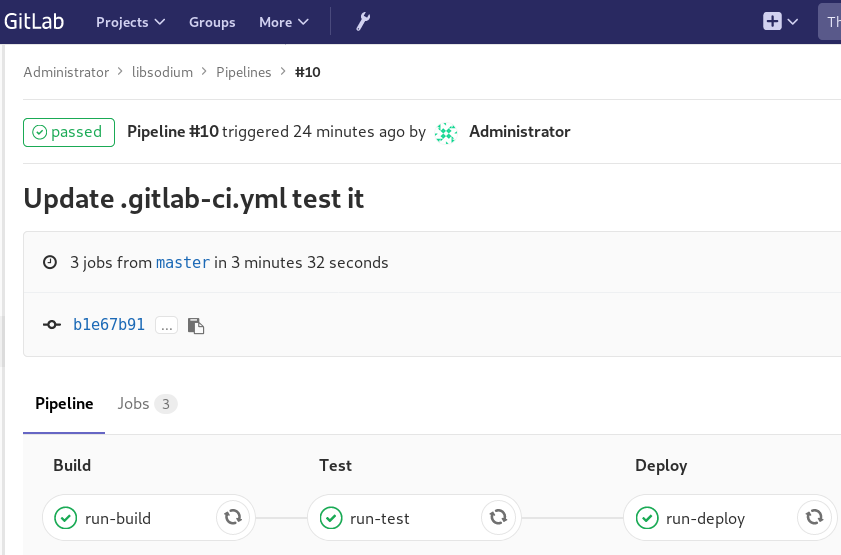Retry the run-deploy job
Image resolution: width=841 pixels, height=555 pixels.
pos(814,517)
